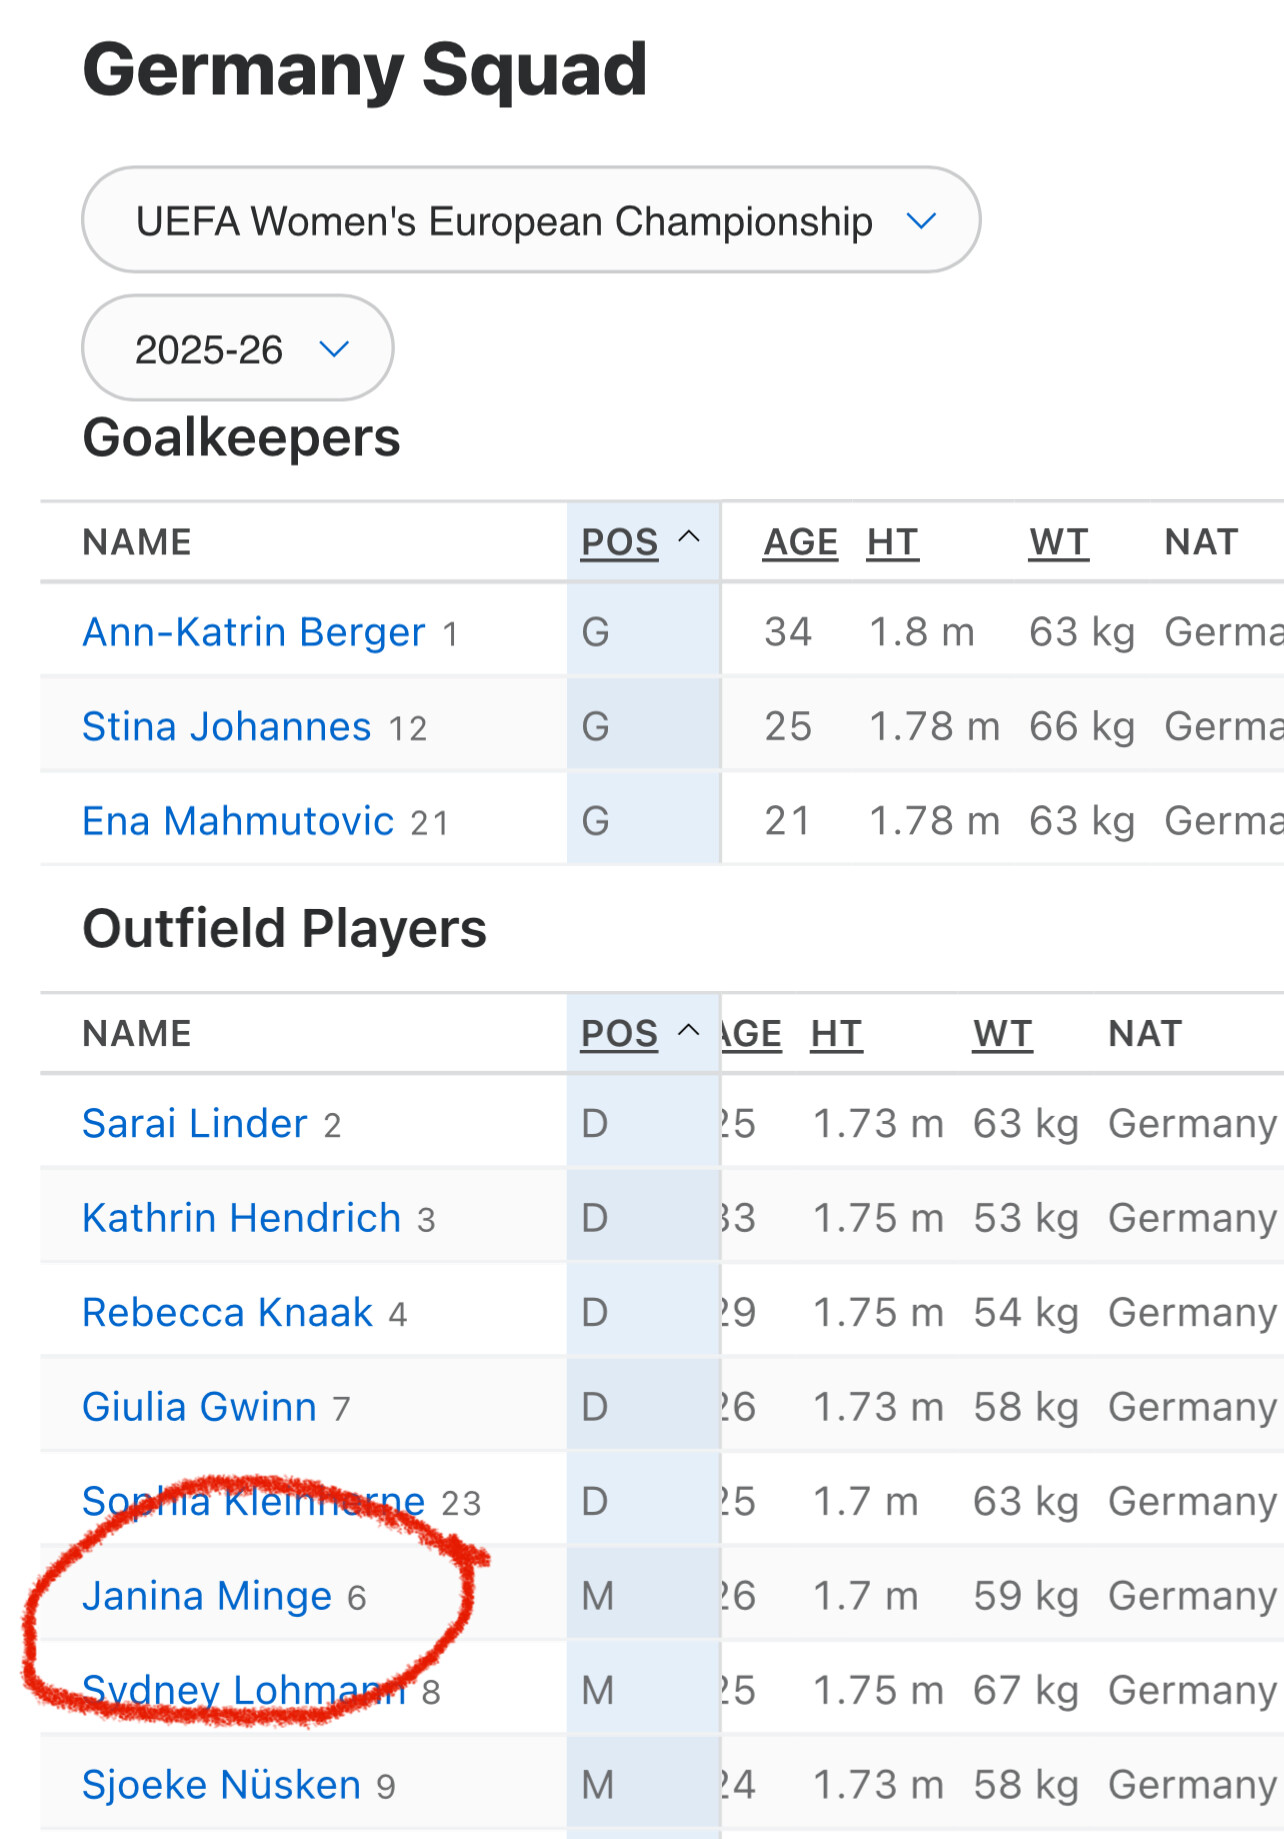The image size is (1284, 1839).
Task: Sort goalkeepers table by WT column
Action: coord(1059,542)
